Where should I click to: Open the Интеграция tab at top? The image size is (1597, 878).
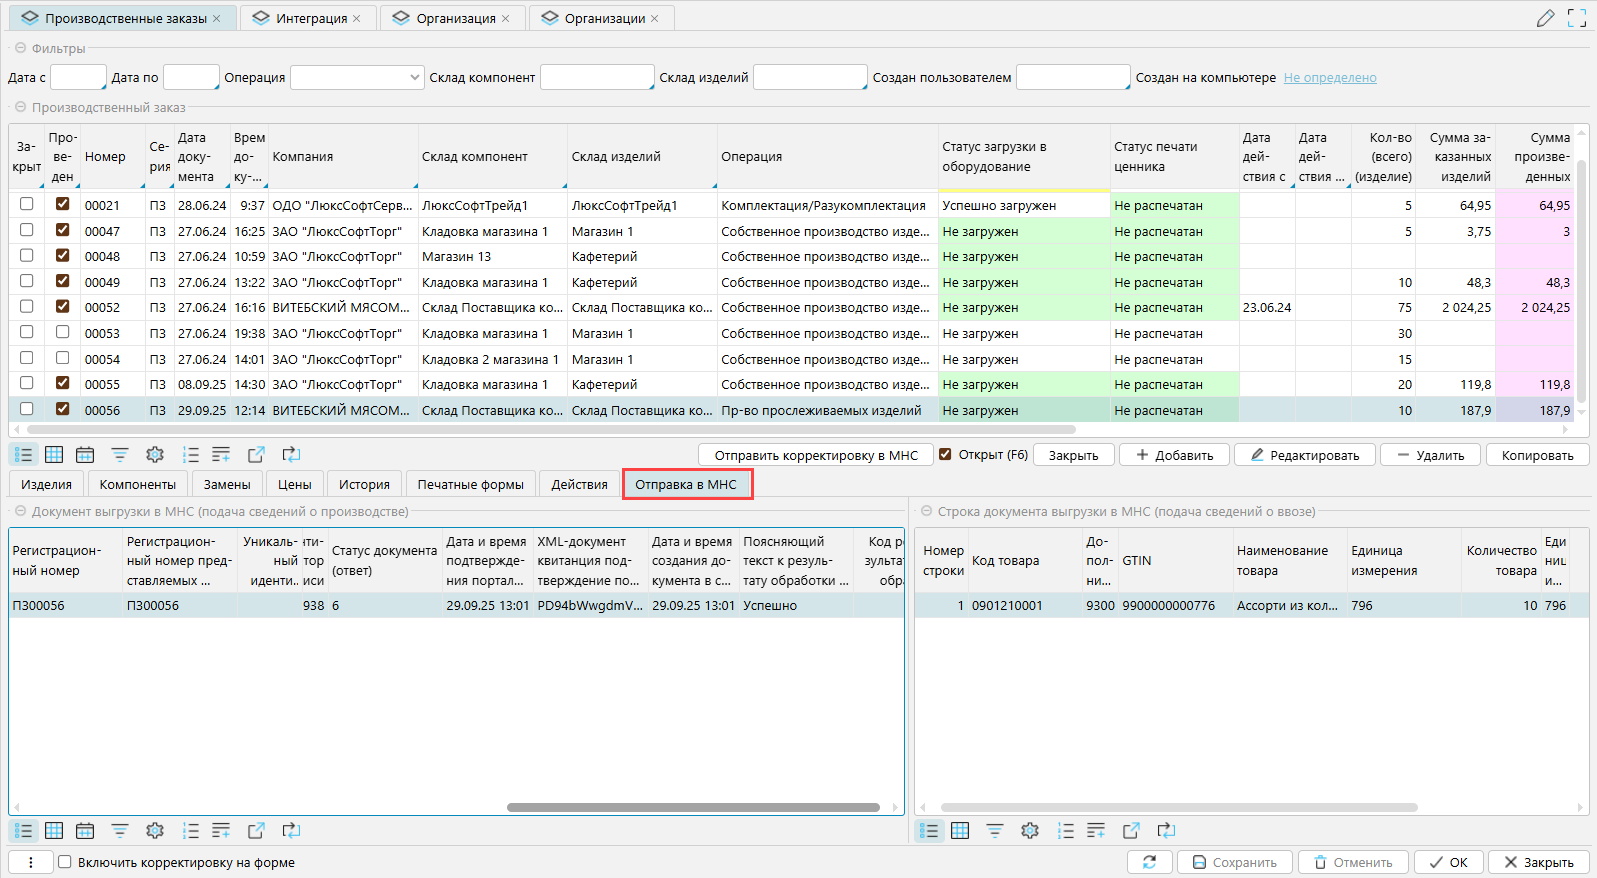click(311, 18)
